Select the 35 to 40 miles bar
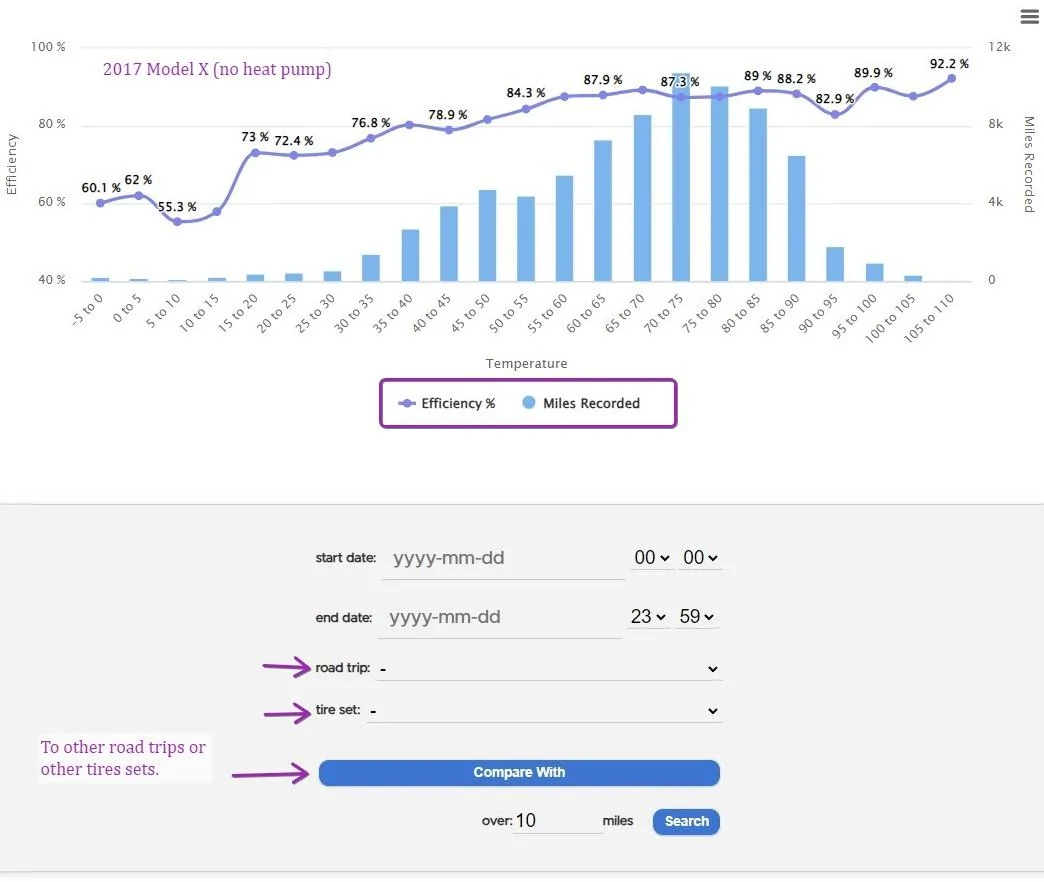The image size is (1044, 882). tap(410, 255)
